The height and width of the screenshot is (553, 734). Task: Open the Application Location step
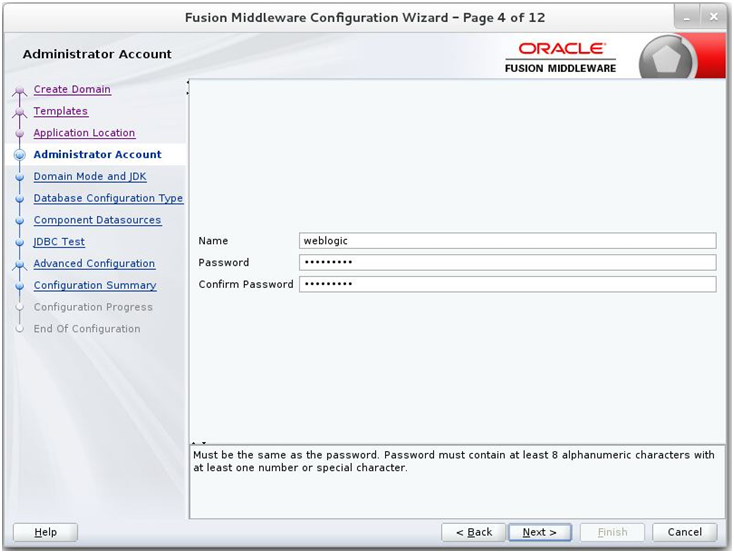(84, 133)
